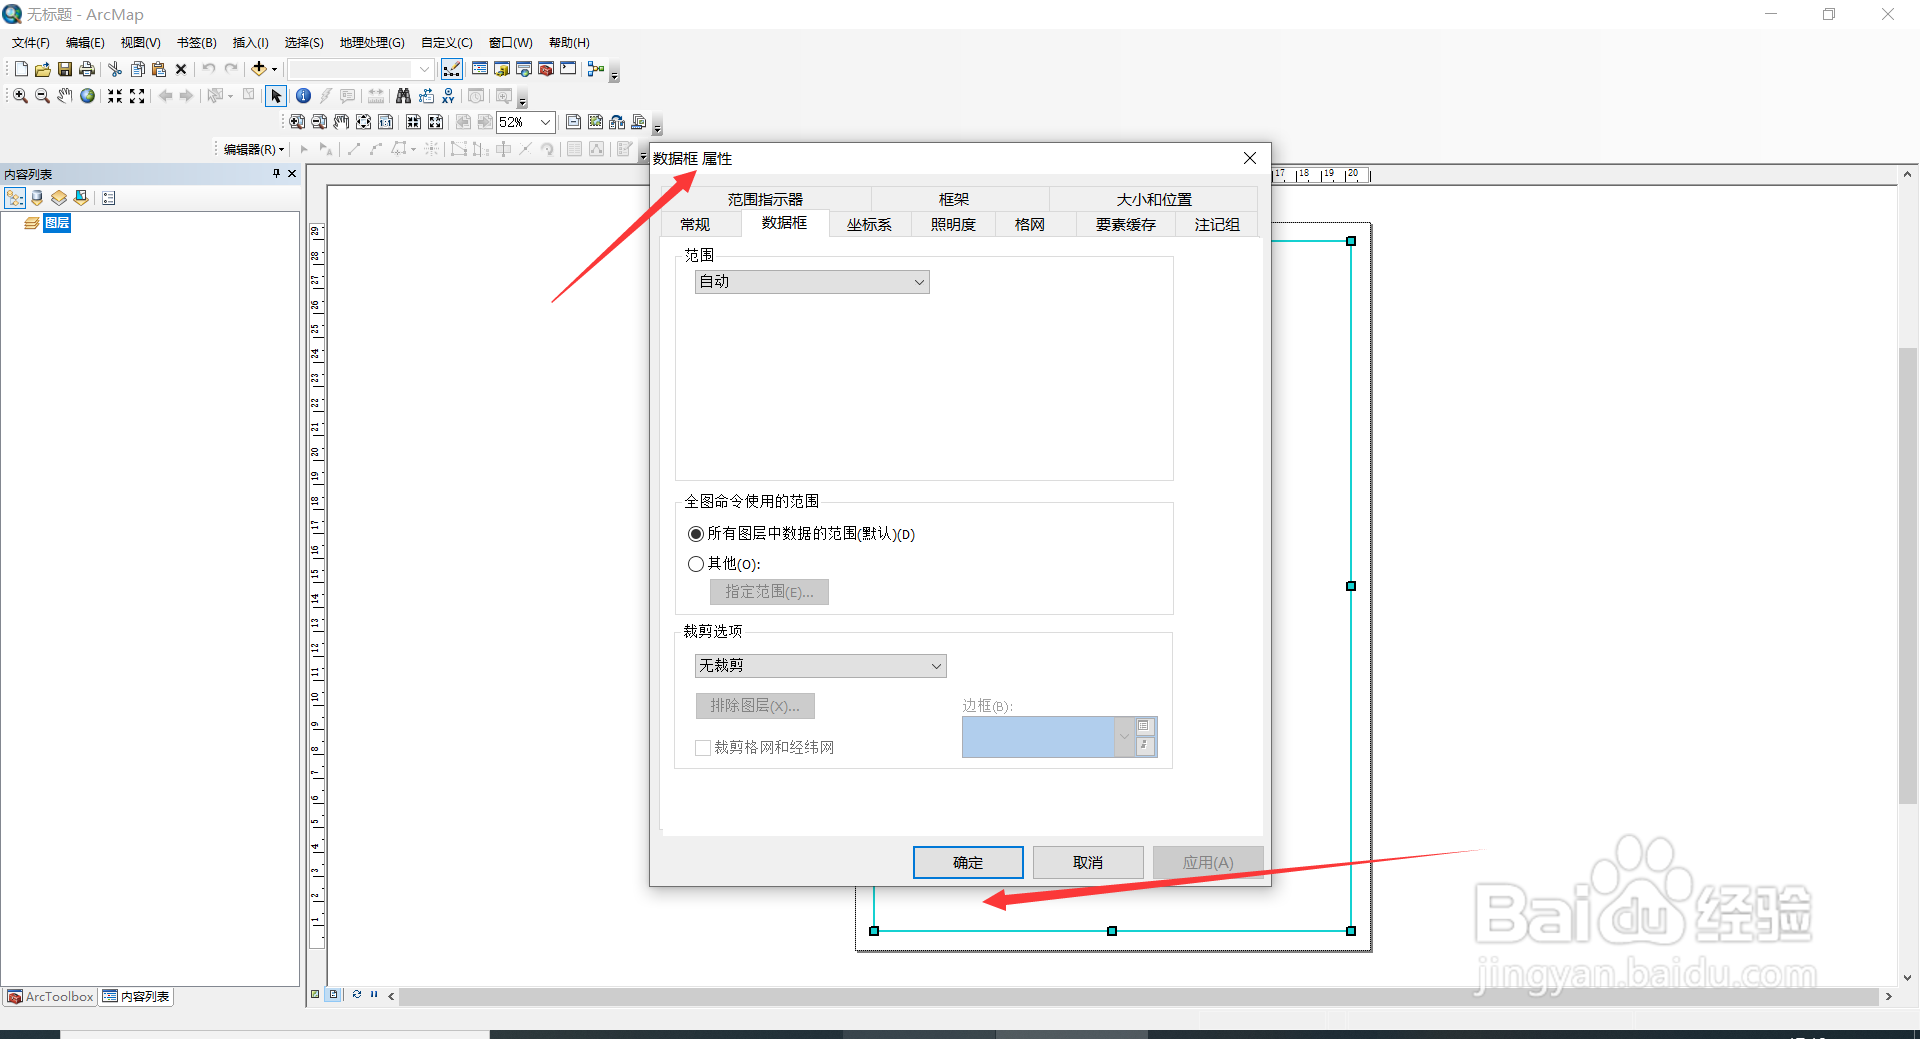Click the 边框 border color swatch

[1038, 737]
